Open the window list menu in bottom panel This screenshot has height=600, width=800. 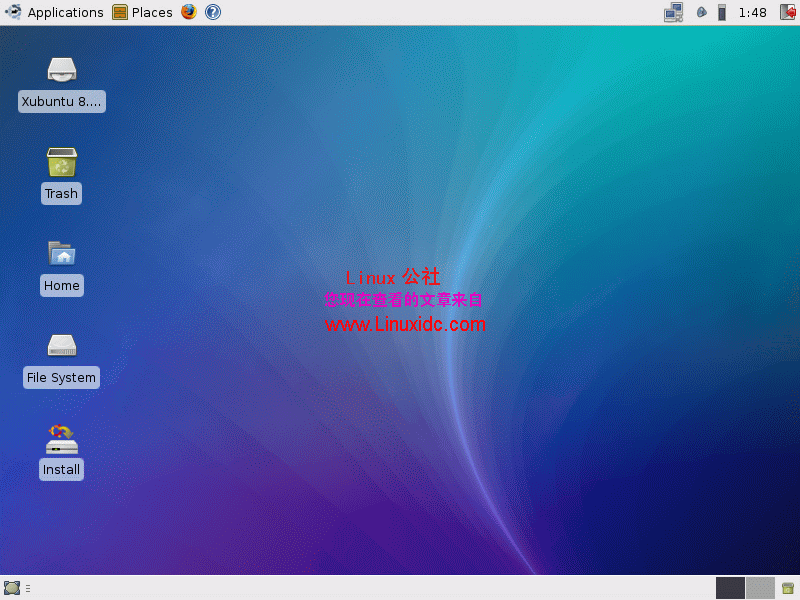(26, 588)
